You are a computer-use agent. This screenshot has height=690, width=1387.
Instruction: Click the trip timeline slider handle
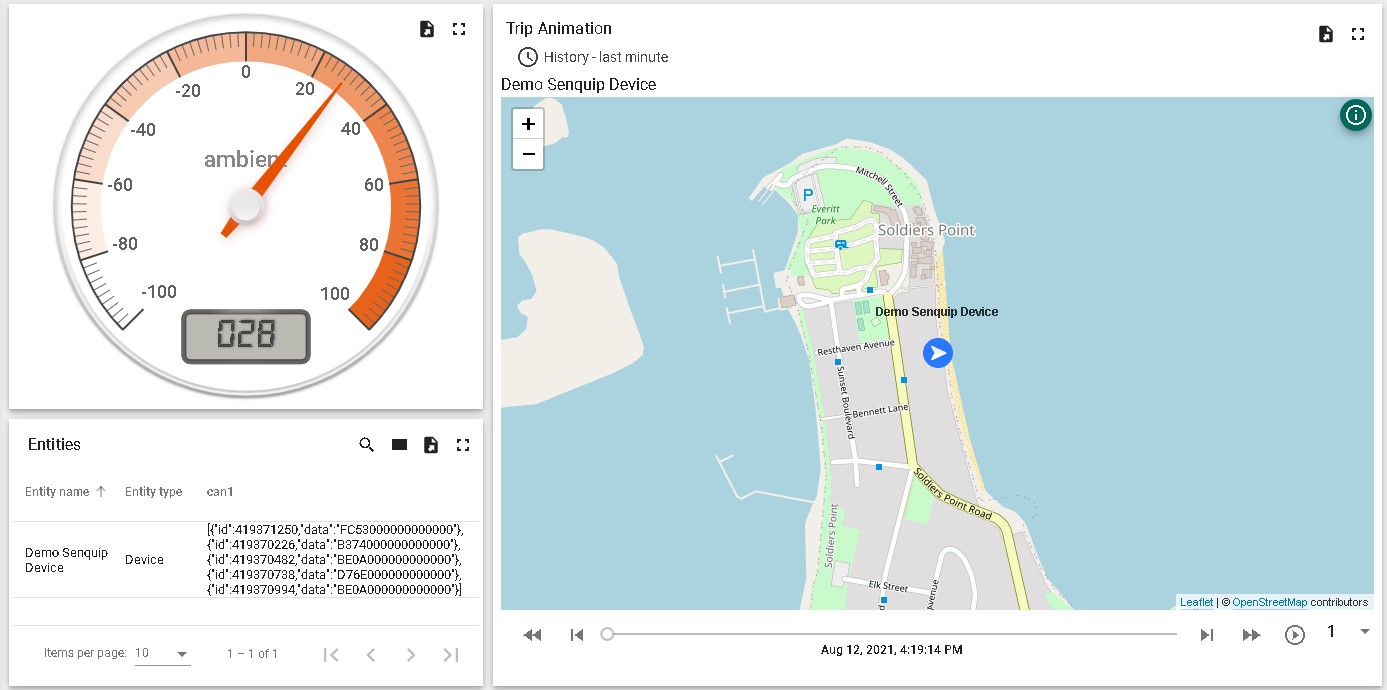[x=607, y=634]
